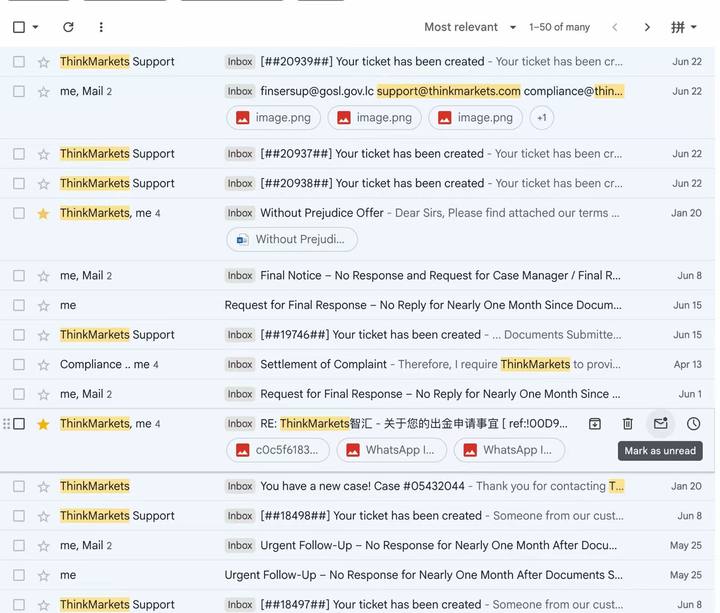Open the third image.png attachment
Screen dimensions: 720x613
coord(475,118)
